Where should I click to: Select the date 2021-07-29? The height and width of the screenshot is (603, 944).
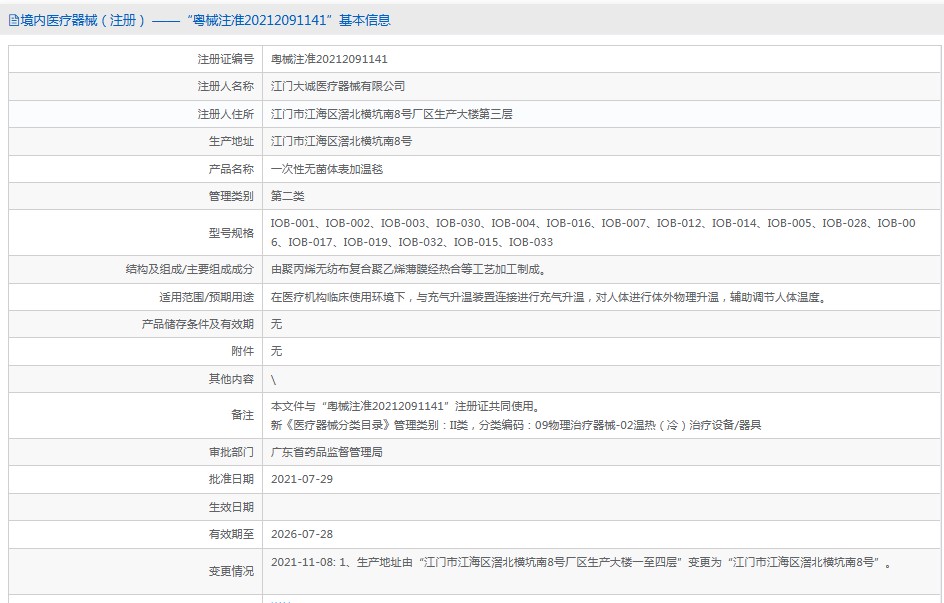pyautogui.click(x=302, y=480)
